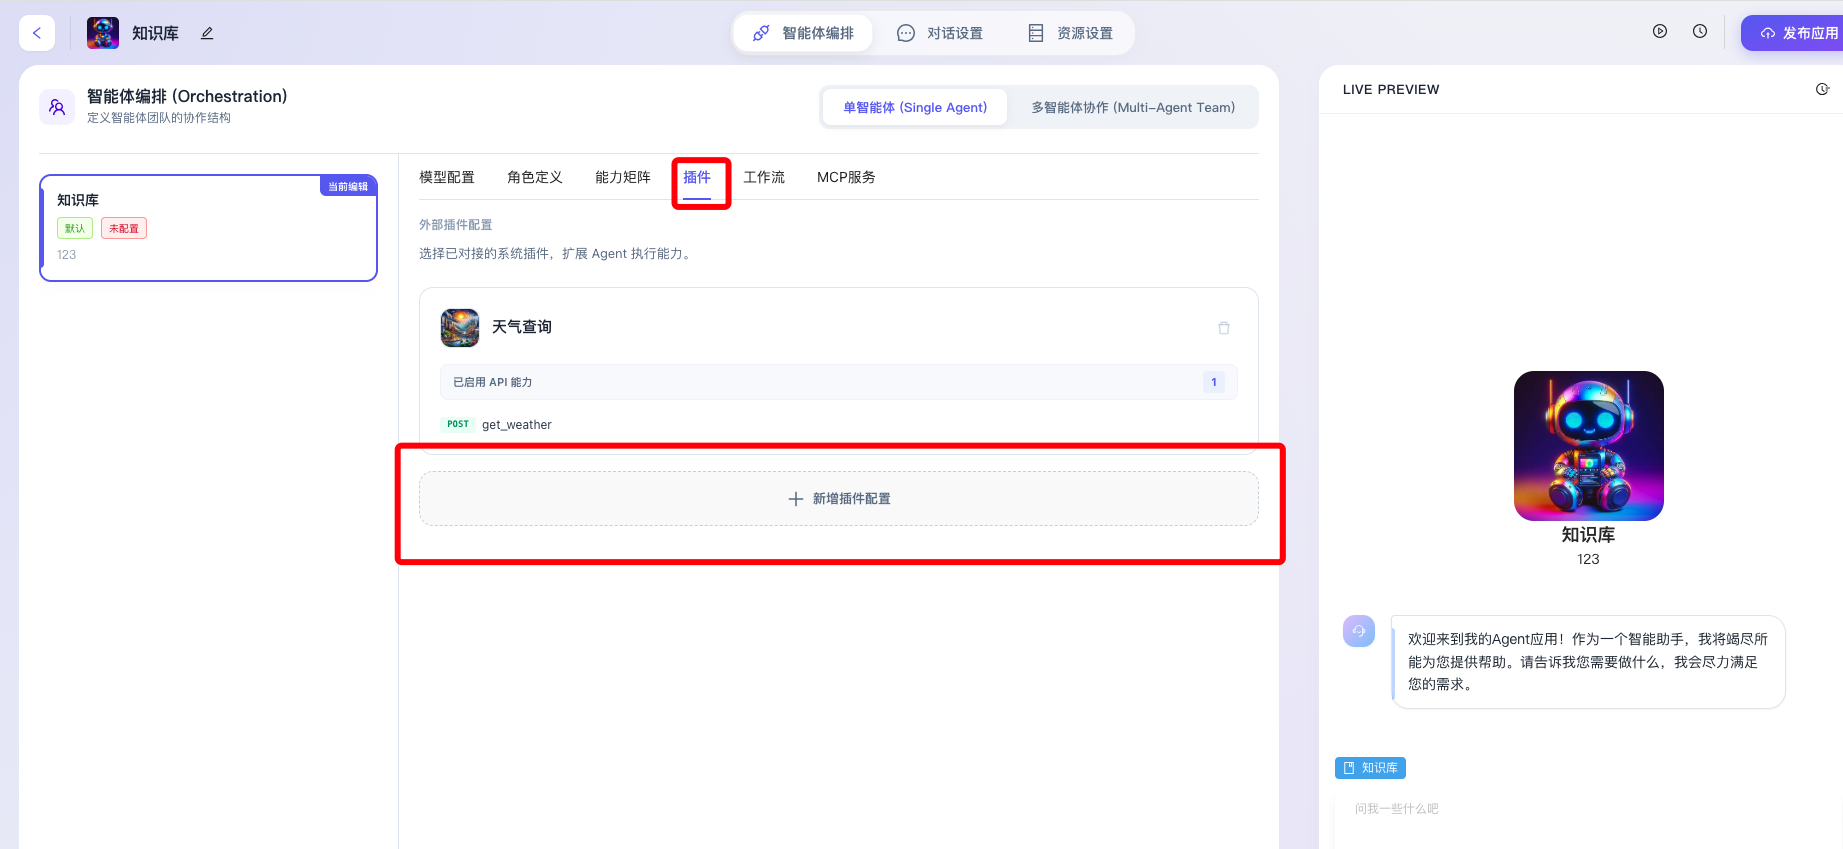Delete the 天气查询 plugin via trash icon
This screenshot has width=1843, height=849.
1223,328
